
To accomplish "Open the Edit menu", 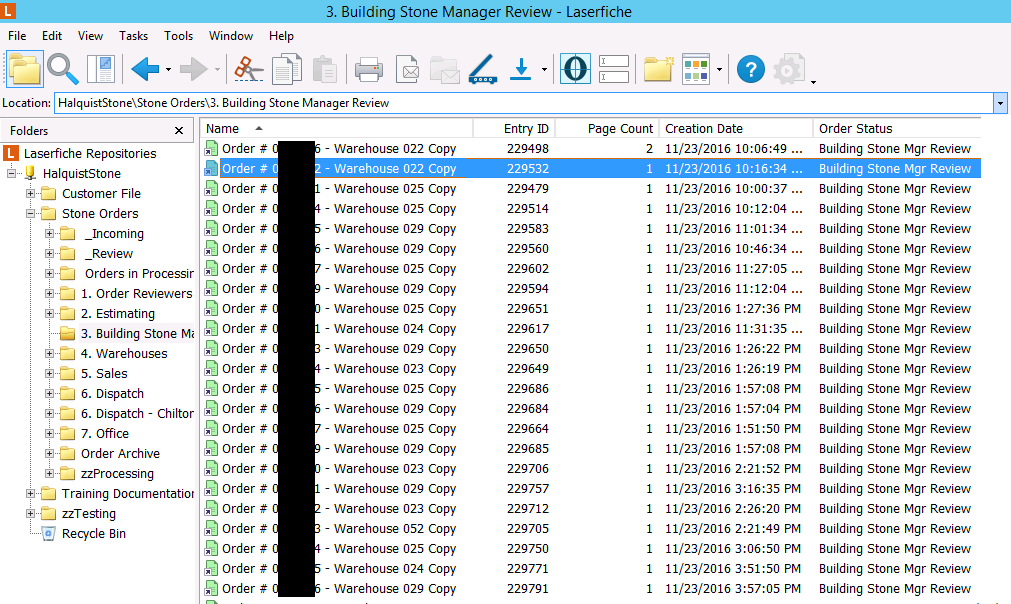I will [52, 36].
